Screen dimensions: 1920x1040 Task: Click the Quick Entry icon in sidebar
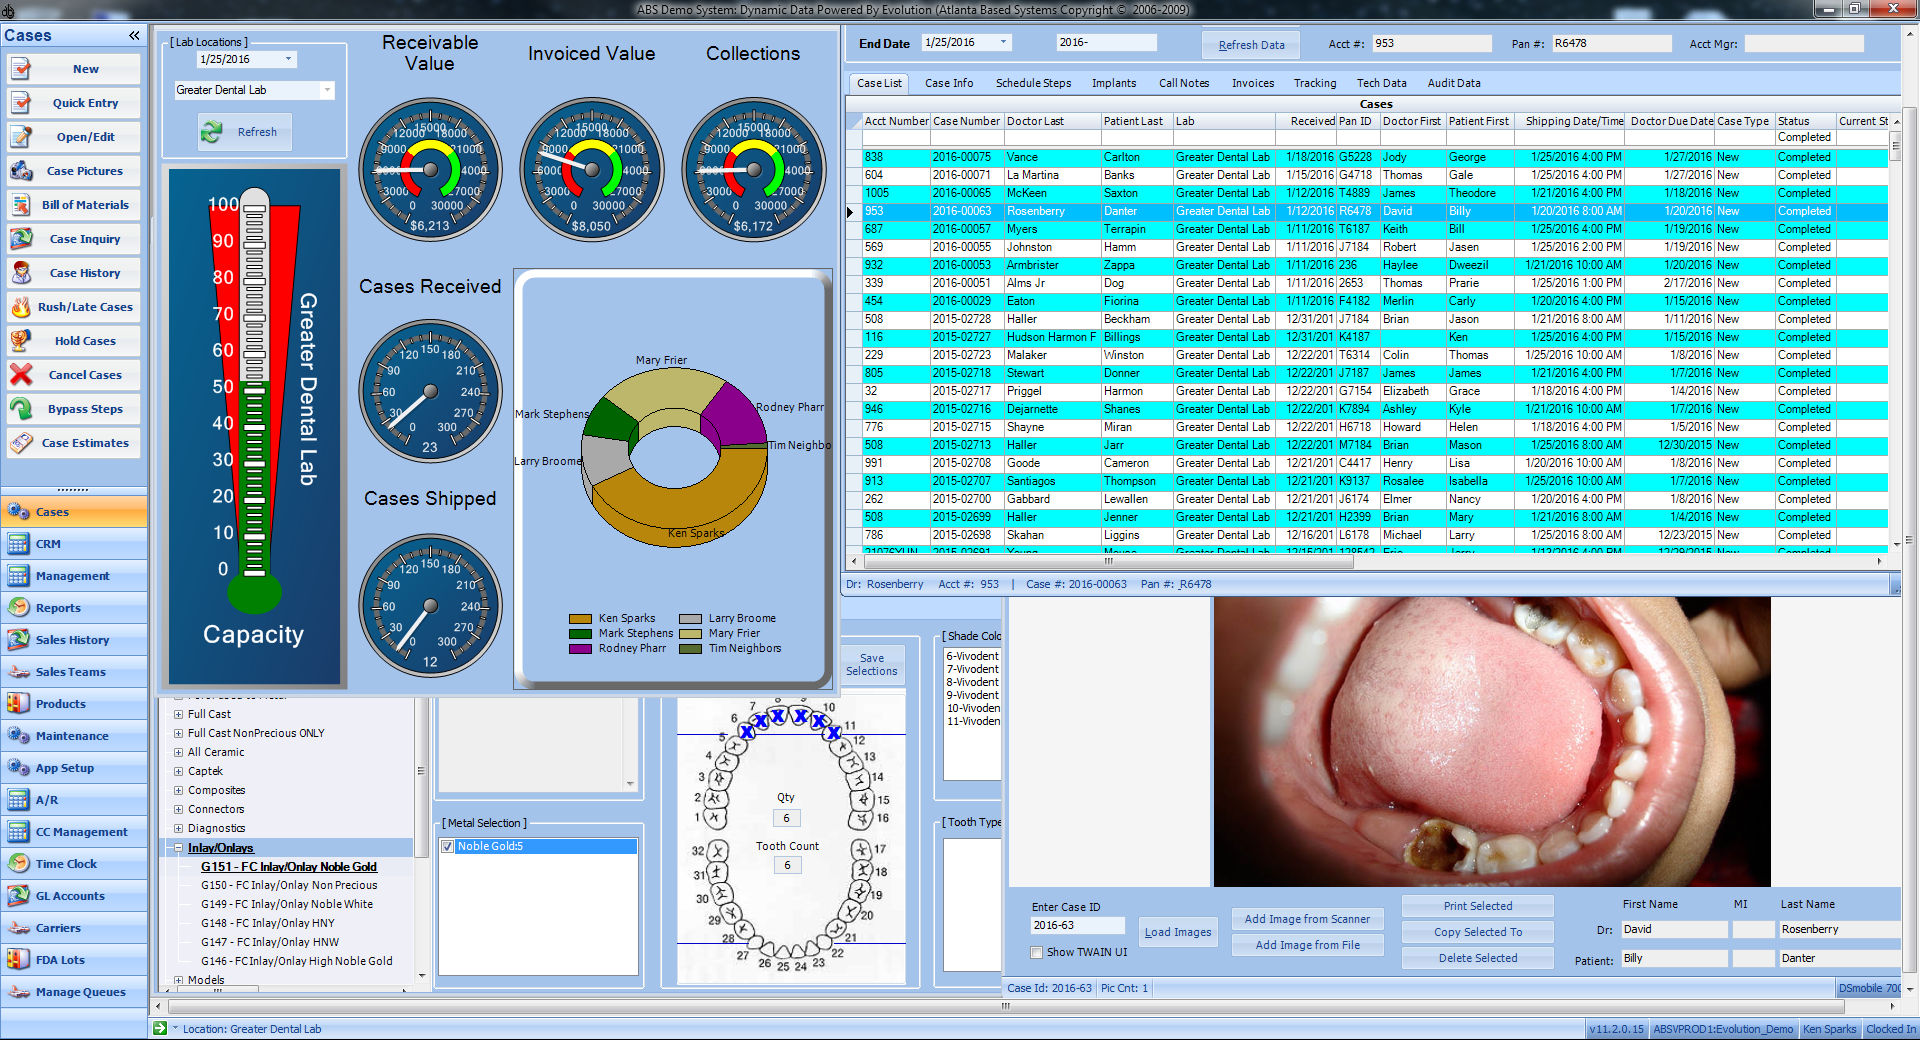click(22, 103)
